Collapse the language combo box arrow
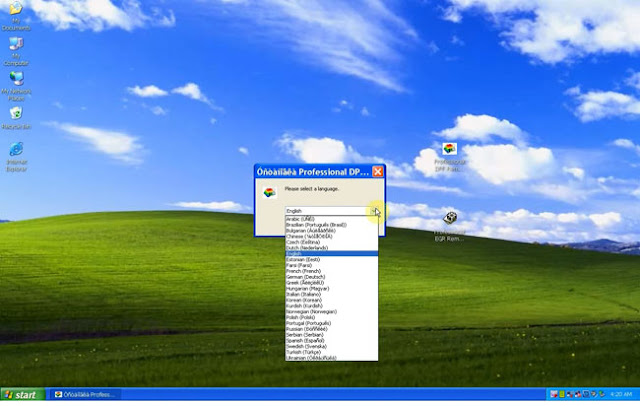 pyautogui.click(x=374, y=211)
